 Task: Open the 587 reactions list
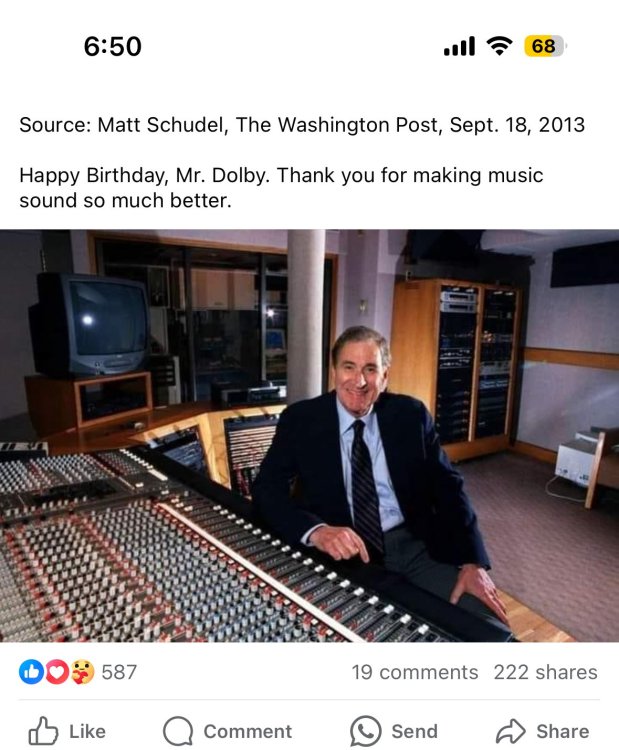119,672
